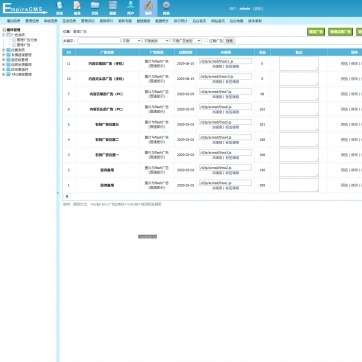Open 管理广告分类 in the tree
Screen dimensions: 362x362
click(x=27, y=40)
